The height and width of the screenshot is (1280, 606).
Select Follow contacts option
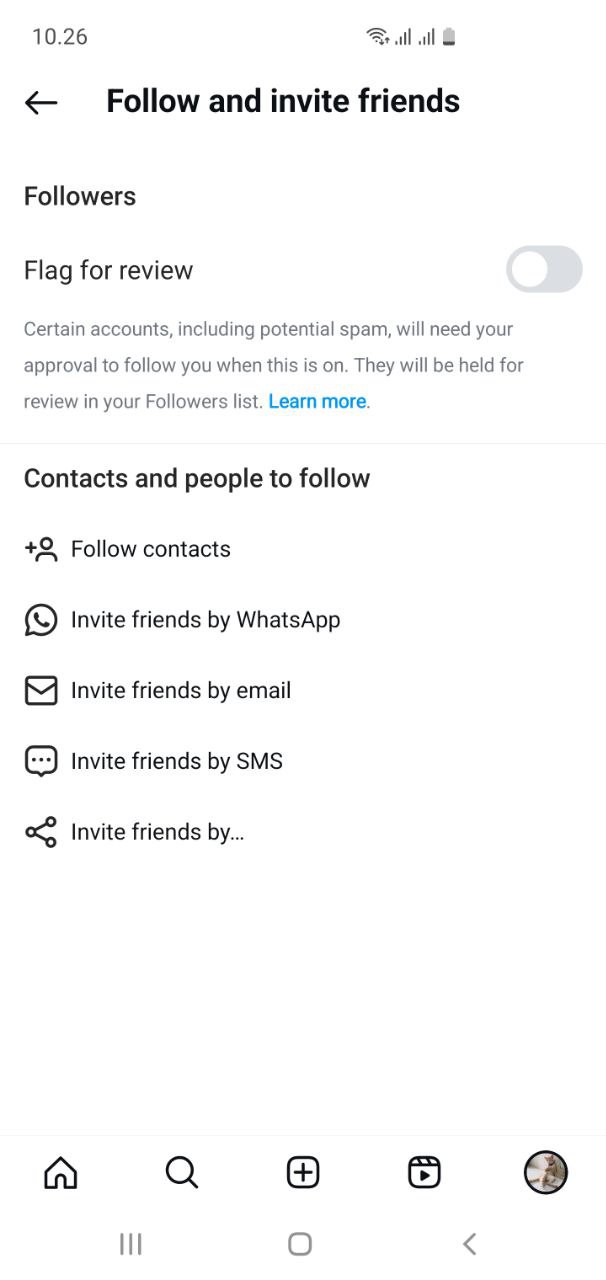[303, 549]
